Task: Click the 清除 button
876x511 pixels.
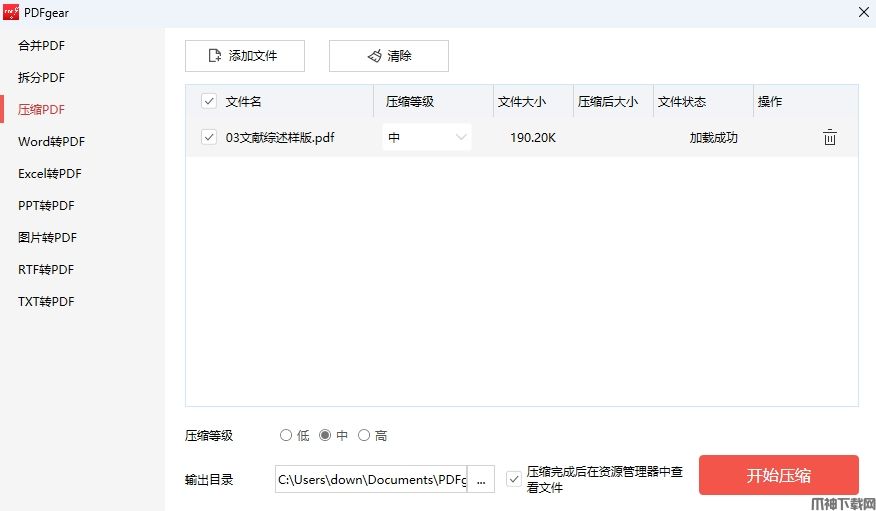Action: pyautogui.click(x=389, y=56)
